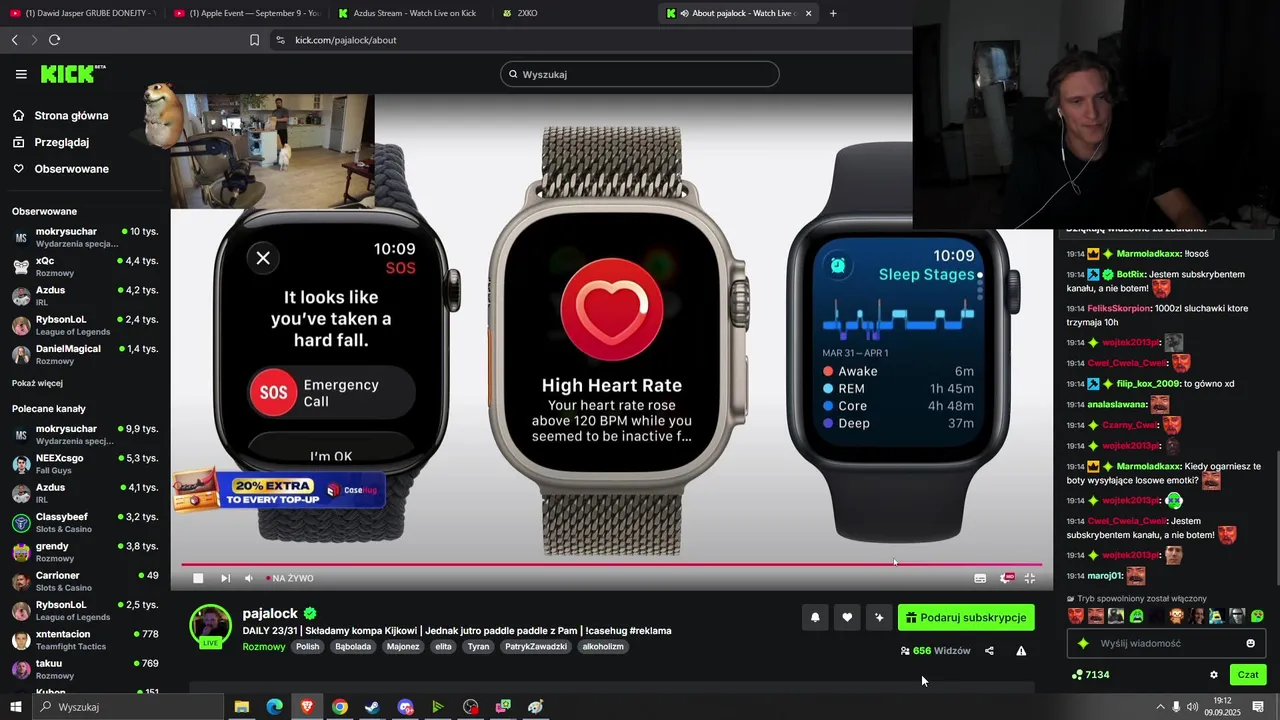Click the sparkle gift button
Image resolution: width=1280 pixels, height=720 pixels.
[879, 618]
